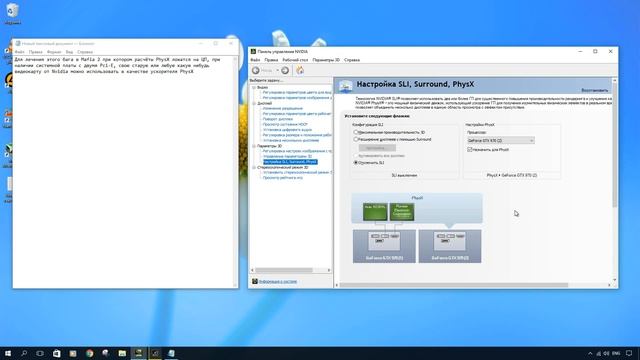Open File menu in Notepad
Viewport: 640px width, 360px height.
[x=20, y=52]
